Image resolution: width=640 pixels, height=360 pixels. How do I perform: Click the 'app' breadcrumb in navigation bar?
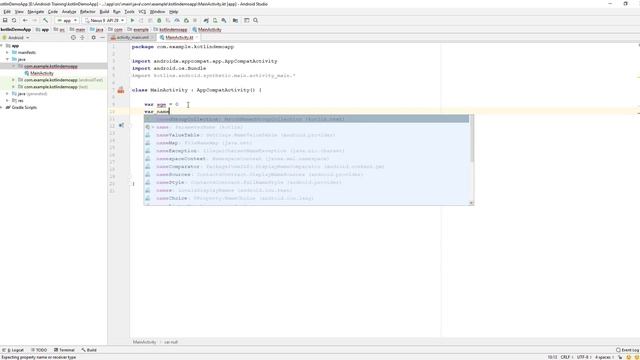[43, 29]
